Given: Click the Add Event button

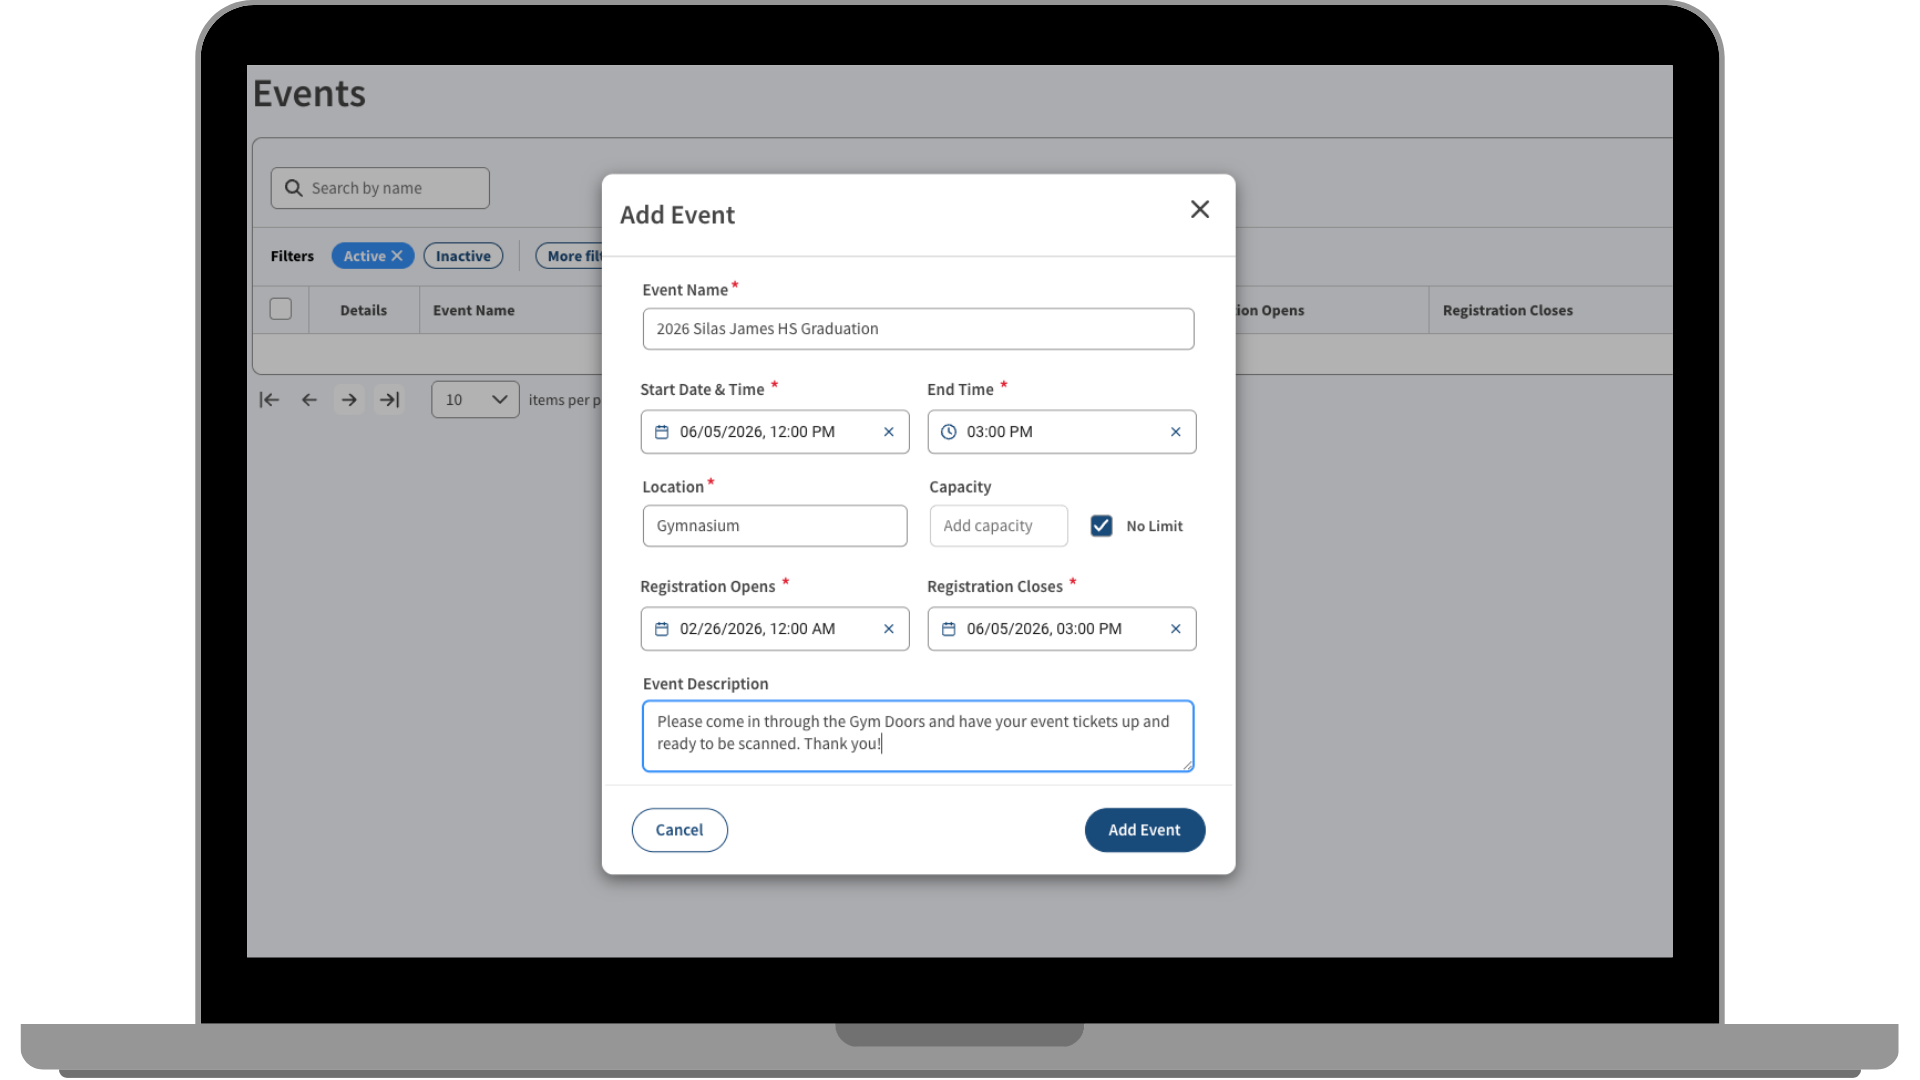Looking at the screenshot, I should pyautogui.click(x=1144, y=830).
